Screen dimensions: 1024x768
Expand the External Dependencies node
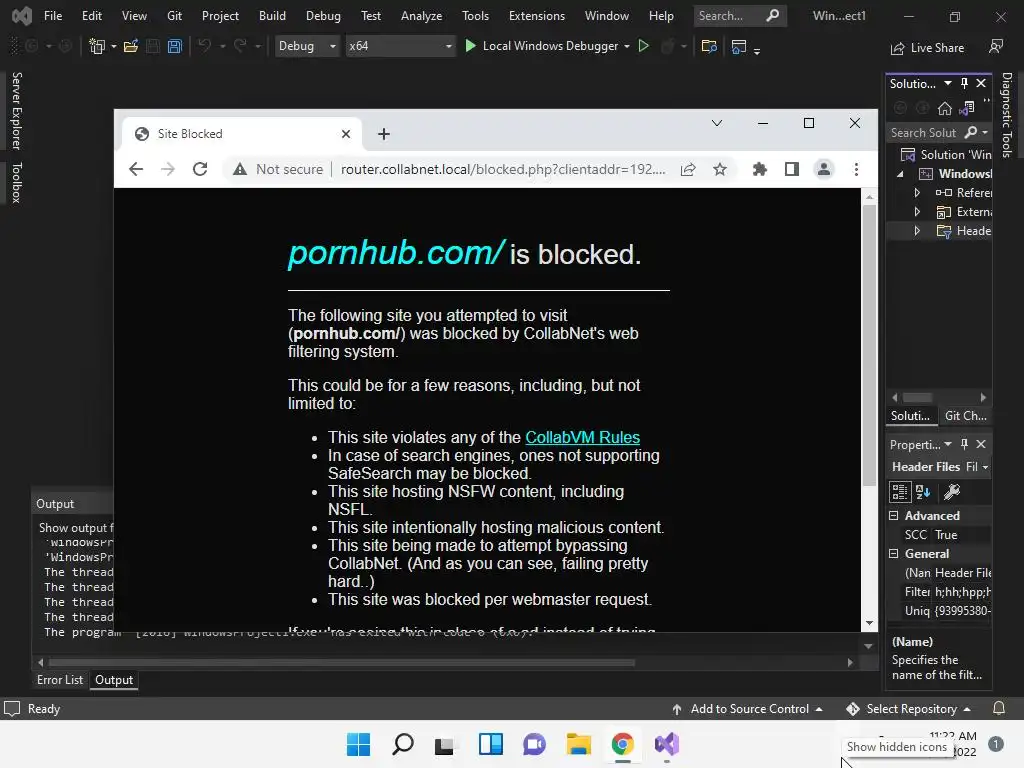tap(917, 212)
